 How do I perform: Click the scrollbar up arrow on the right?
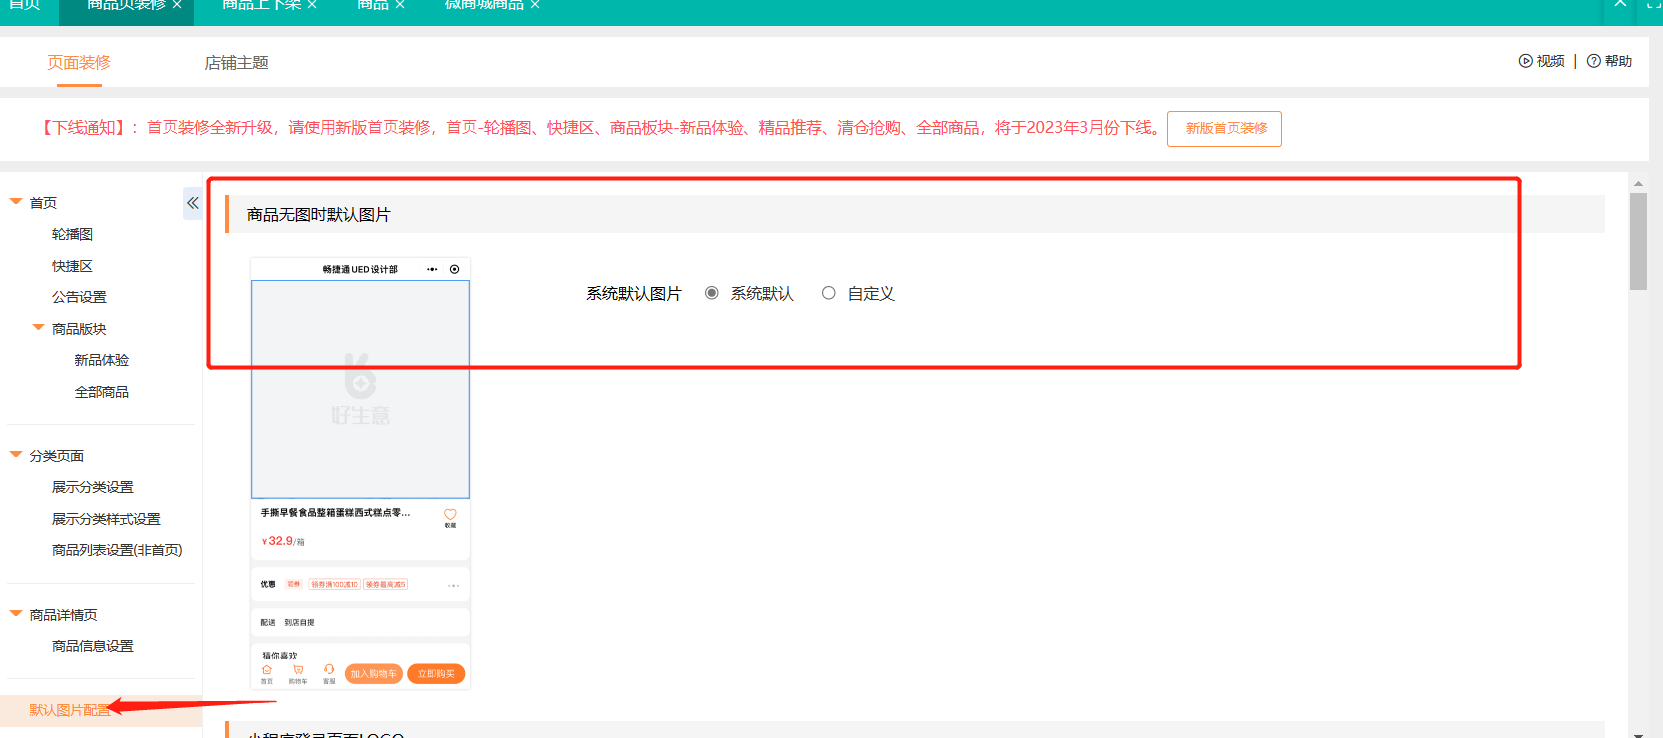(1638, 183)
